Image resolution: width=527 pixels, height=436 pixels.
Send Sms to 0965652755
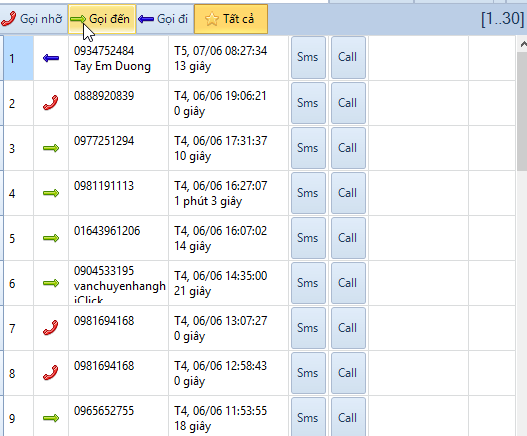click(308, 417)
